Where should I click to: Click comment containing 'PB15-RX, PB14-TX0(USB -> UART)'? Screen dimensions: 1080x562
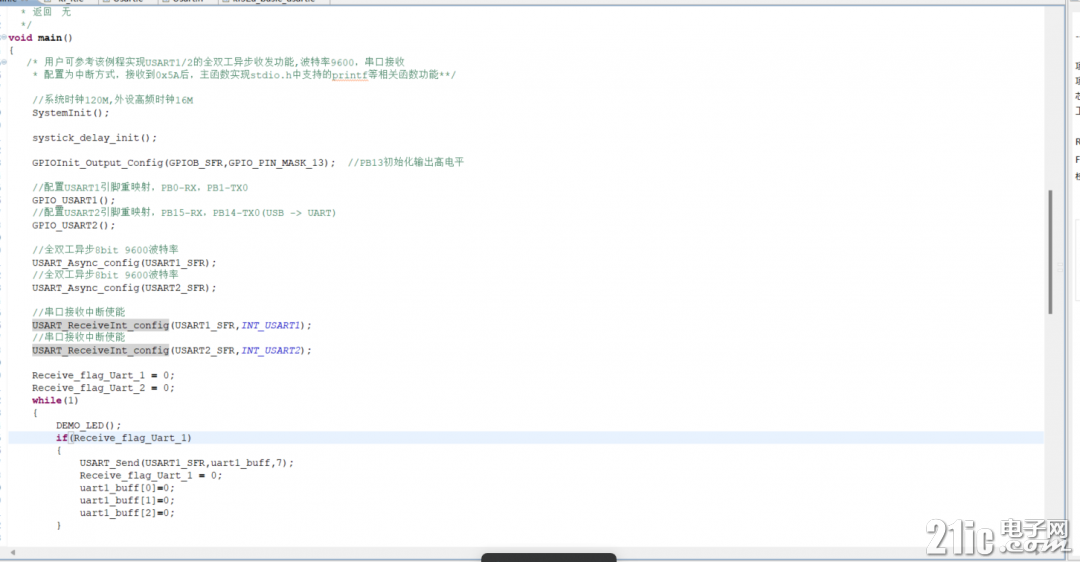pyautogui.click(x=184, y=213)
